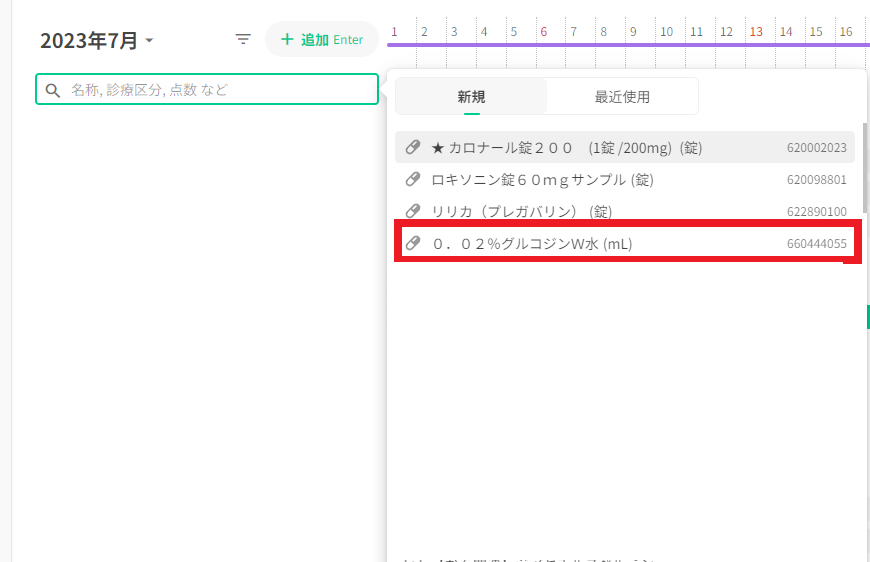Click code 620002023

pos(816,148)
